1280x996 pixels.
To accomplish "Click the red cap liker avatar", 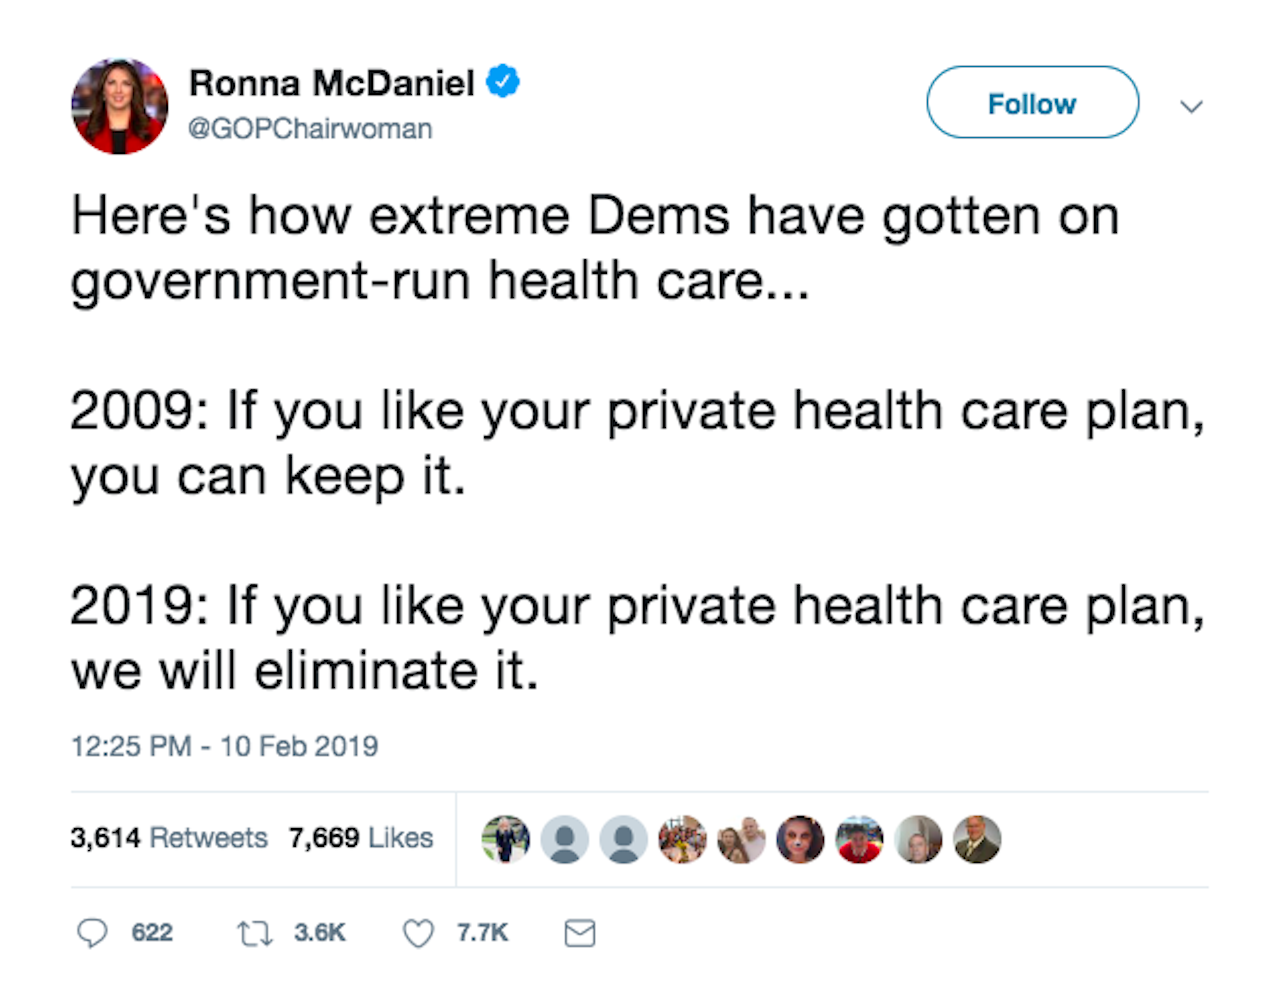I will [859, 839].
